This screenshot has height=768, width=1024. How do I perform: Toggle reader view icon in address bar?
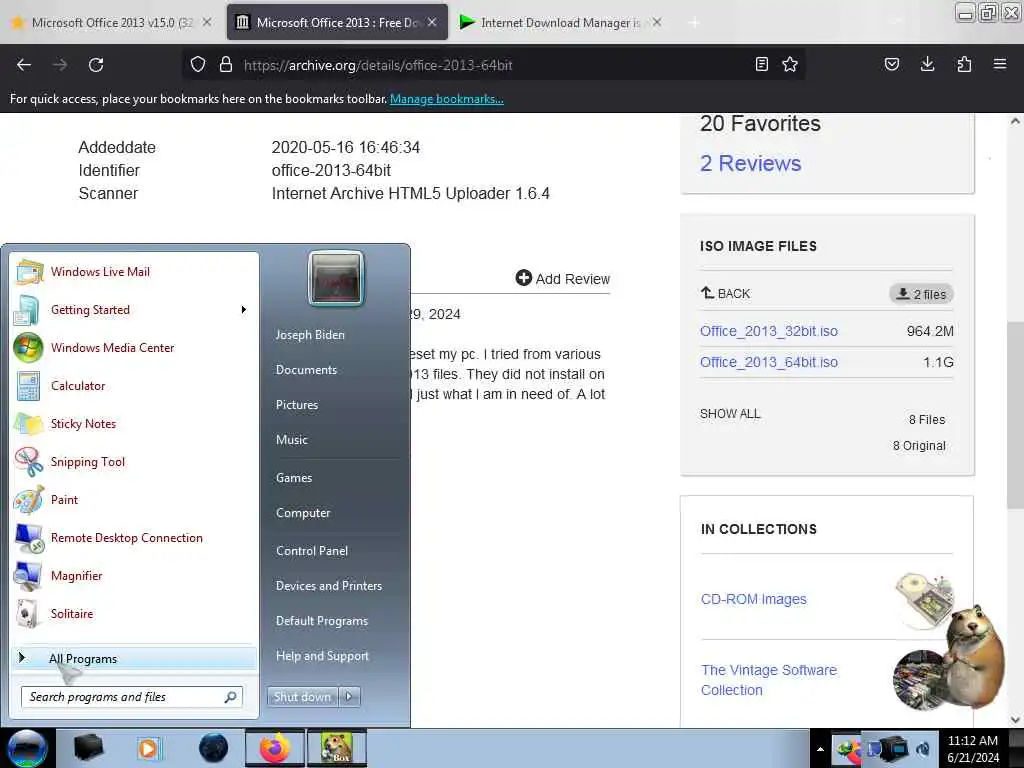click(x=761, y=64)
